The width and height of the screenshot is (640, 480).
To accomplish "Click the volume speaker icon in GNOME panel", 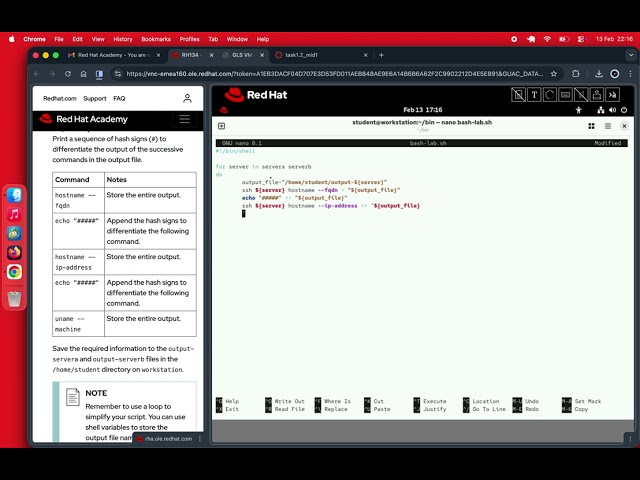I will pyautogui.click(x=612, y=110).
